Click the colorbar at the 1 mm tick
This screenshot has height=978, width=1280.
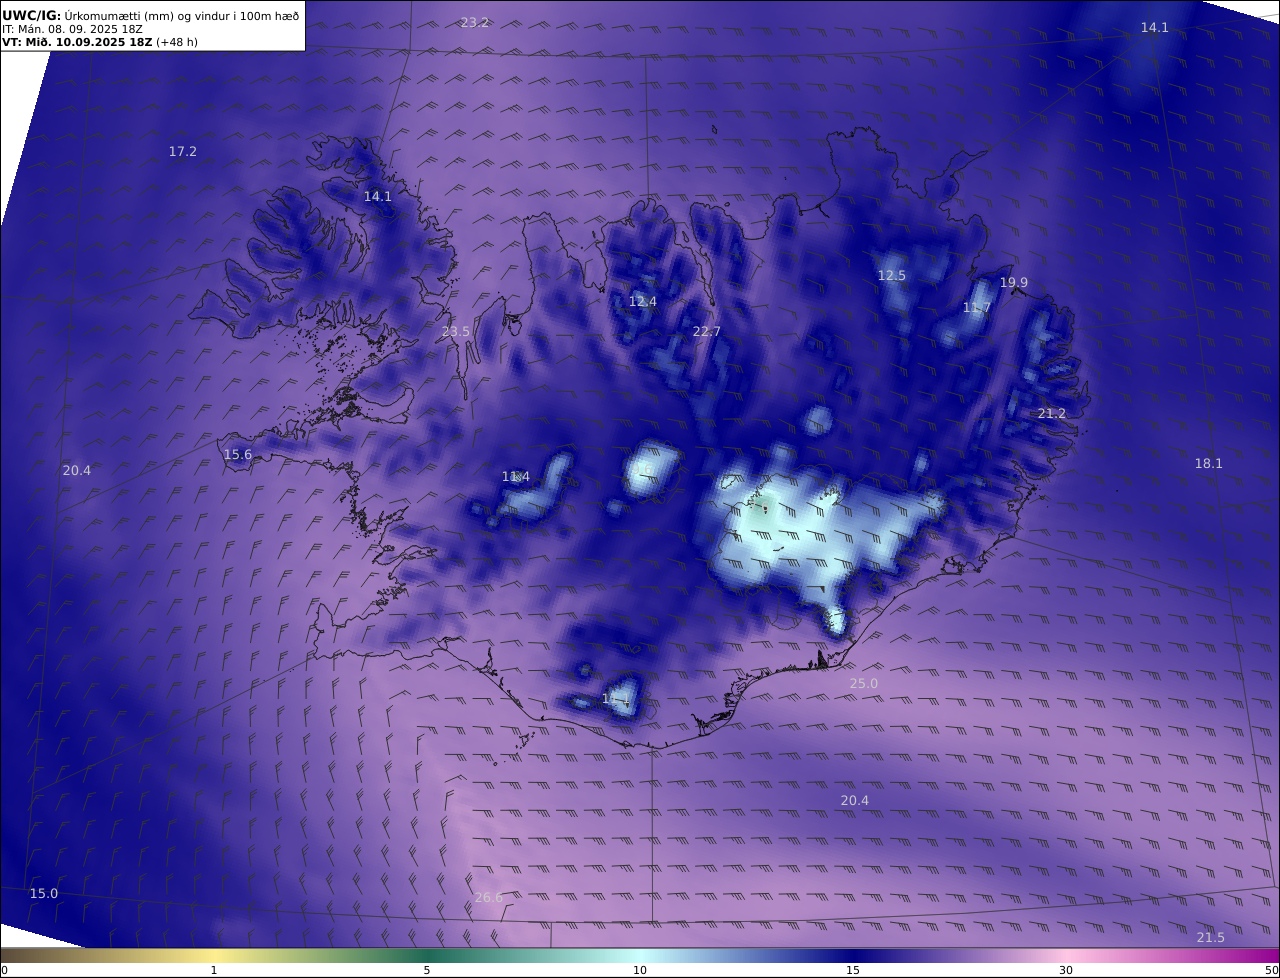tap(214, 956)
